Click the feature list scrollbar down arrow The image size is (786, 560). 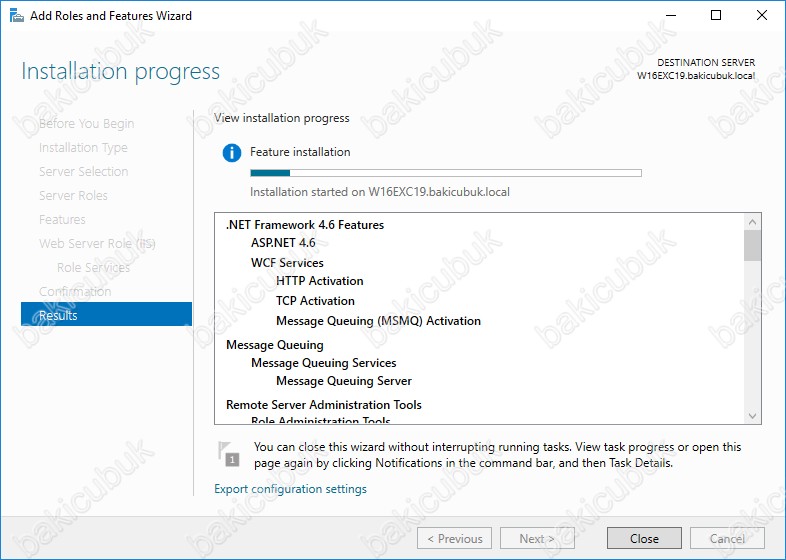752,416
